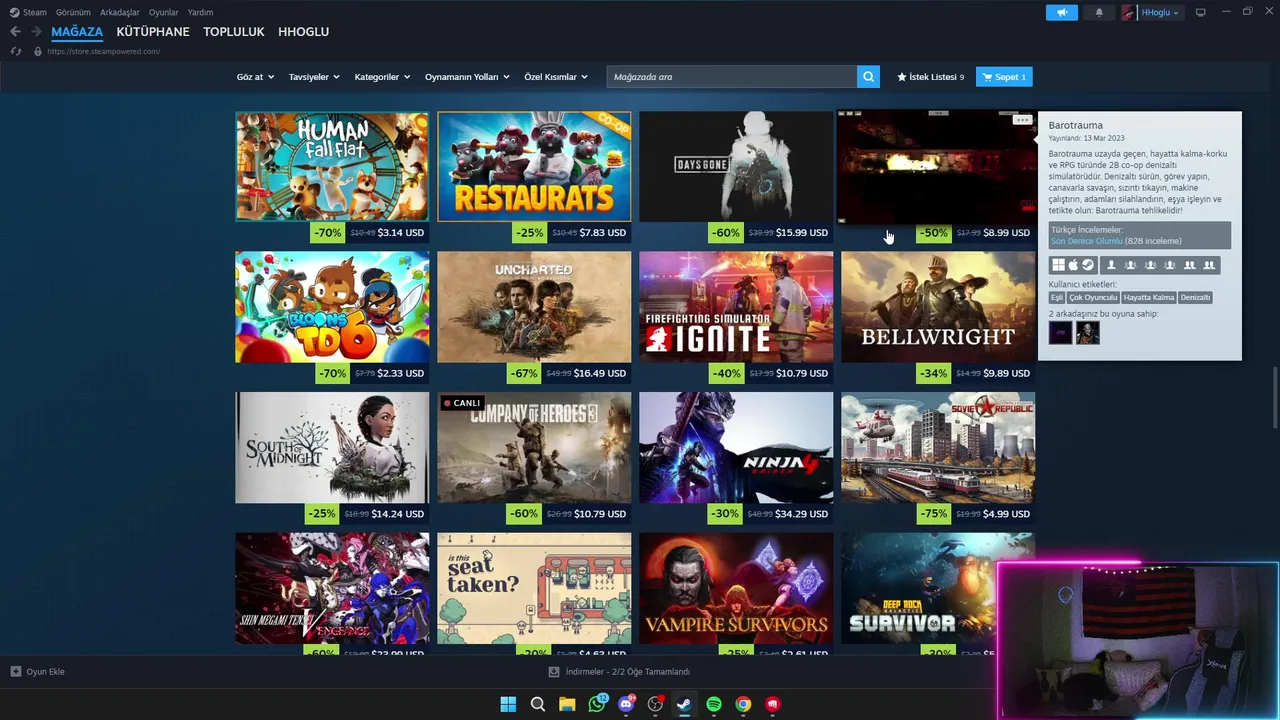The width and height of the screenshot is (1280, 720).
Task: Expand the Göz at menu
Action: 255,77
